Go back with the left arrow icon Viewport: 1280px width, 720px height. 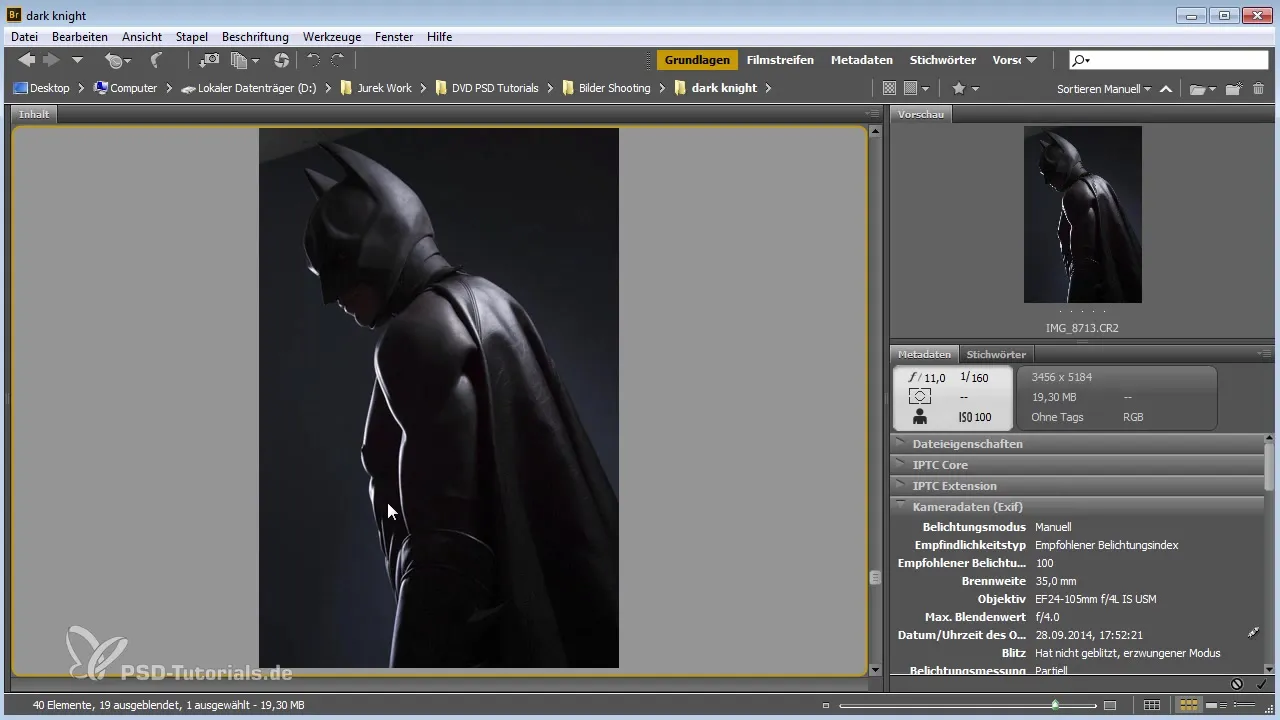(x=27, y=60)
